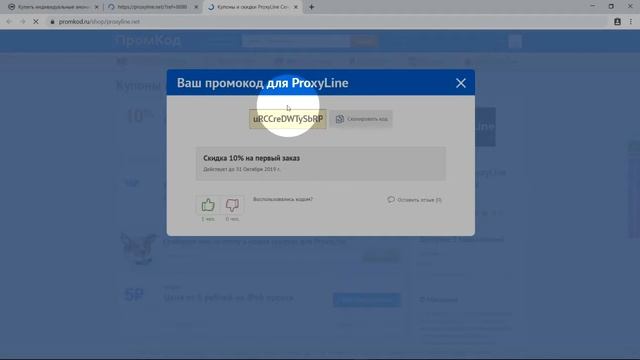Select the promo code uRCCreDWTySbRP field
Viewport: 640px width, 360px height.
click(x=288, y=119)
